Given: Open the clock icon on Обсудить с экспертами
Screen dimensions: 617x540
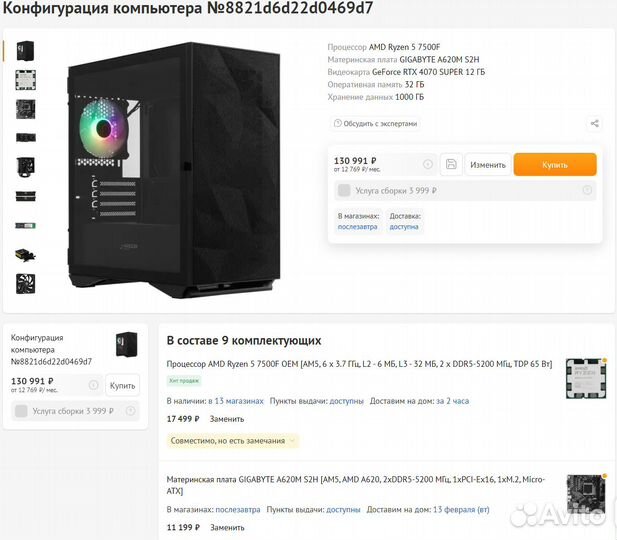Looking at the screenshot, I should [337, 123].
